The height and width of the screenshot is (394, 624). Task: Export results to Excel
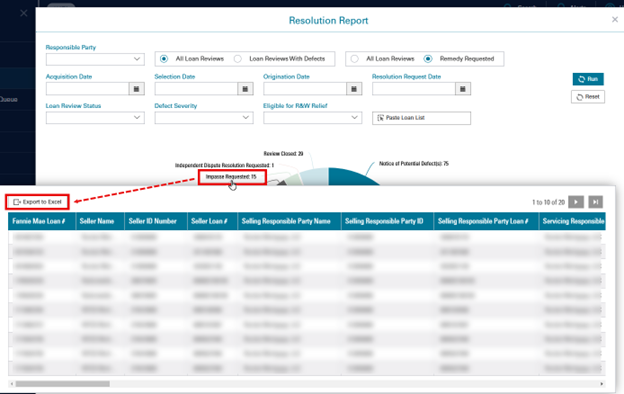pos(37,202)
